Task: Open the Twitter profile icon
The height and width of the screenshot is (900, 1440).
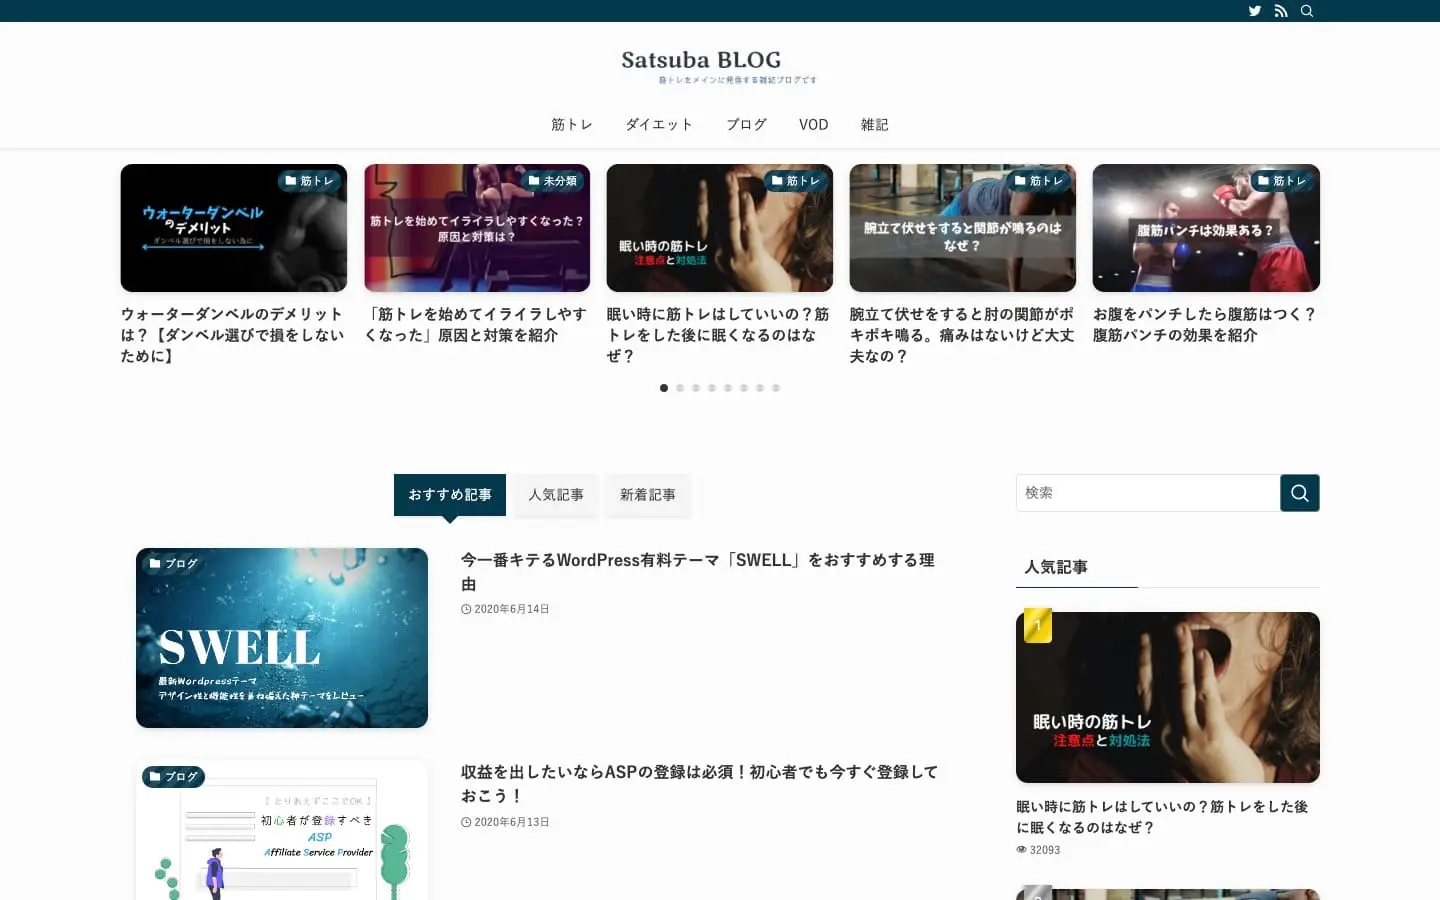Action: [x=1254, y=10]
